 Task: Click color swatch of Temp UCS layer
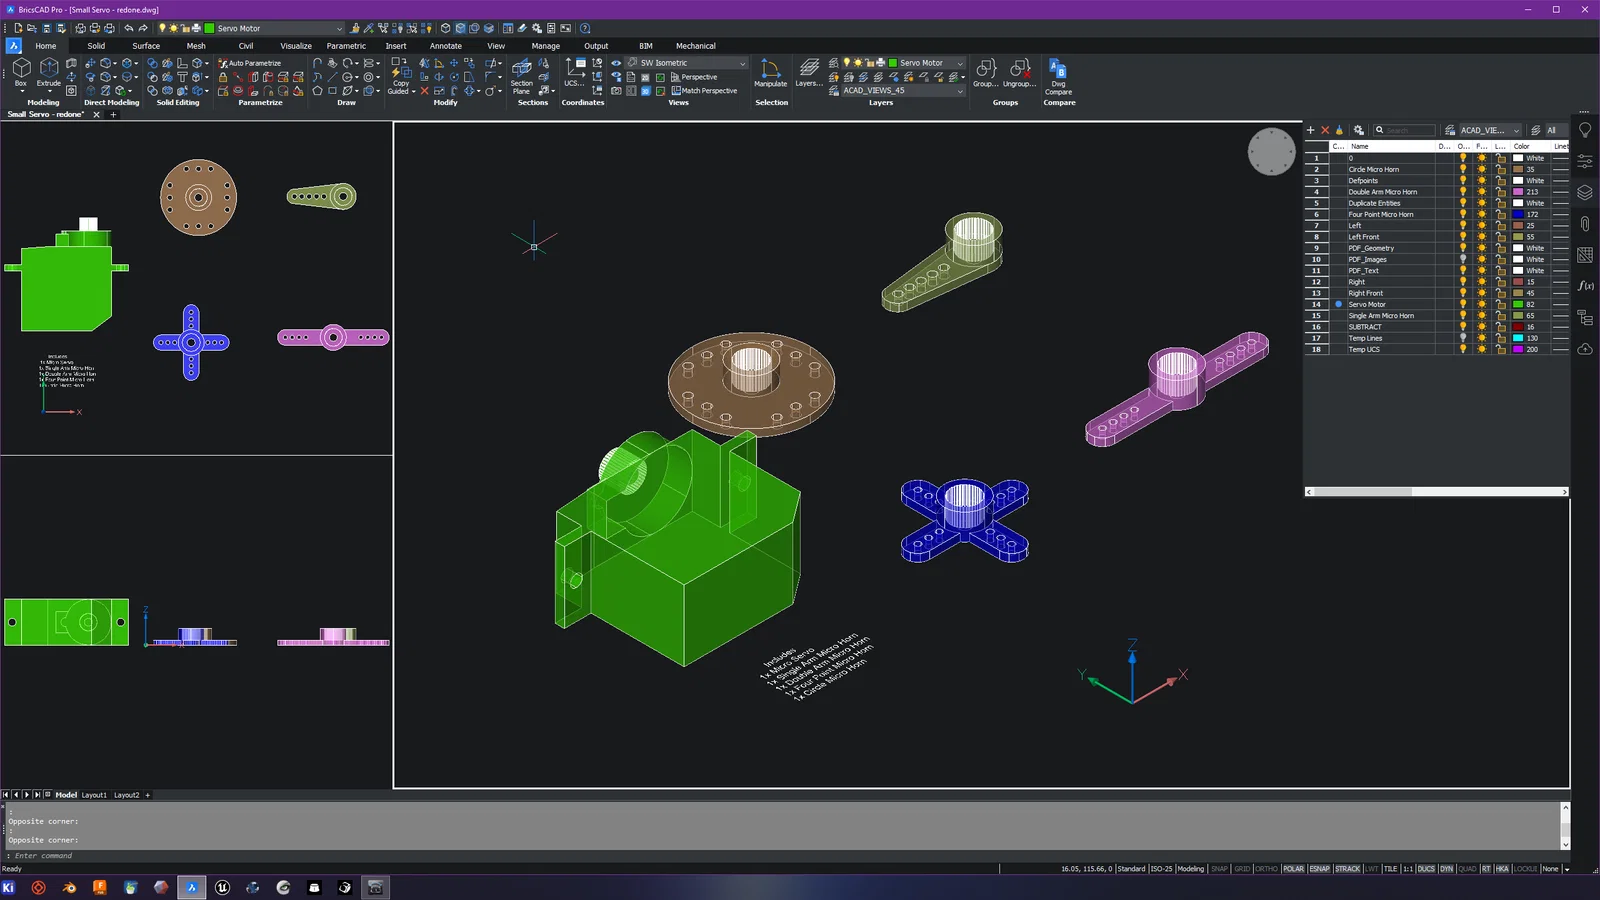pyautogui.click(x=1518, y=349)
